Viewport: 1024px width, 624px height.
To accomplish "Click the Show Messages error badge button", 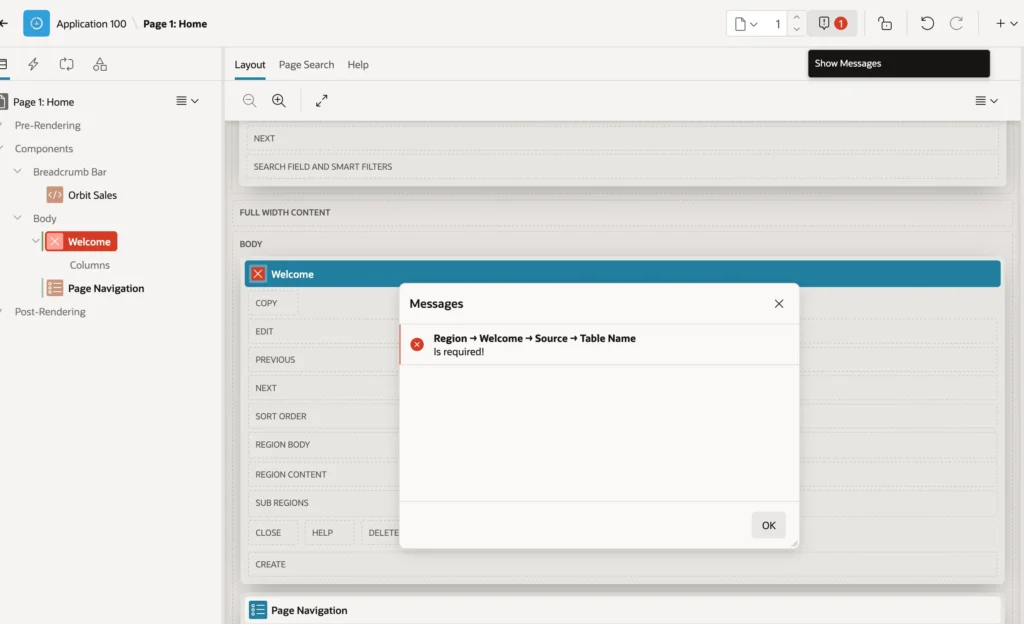I will tap(832, 23).
